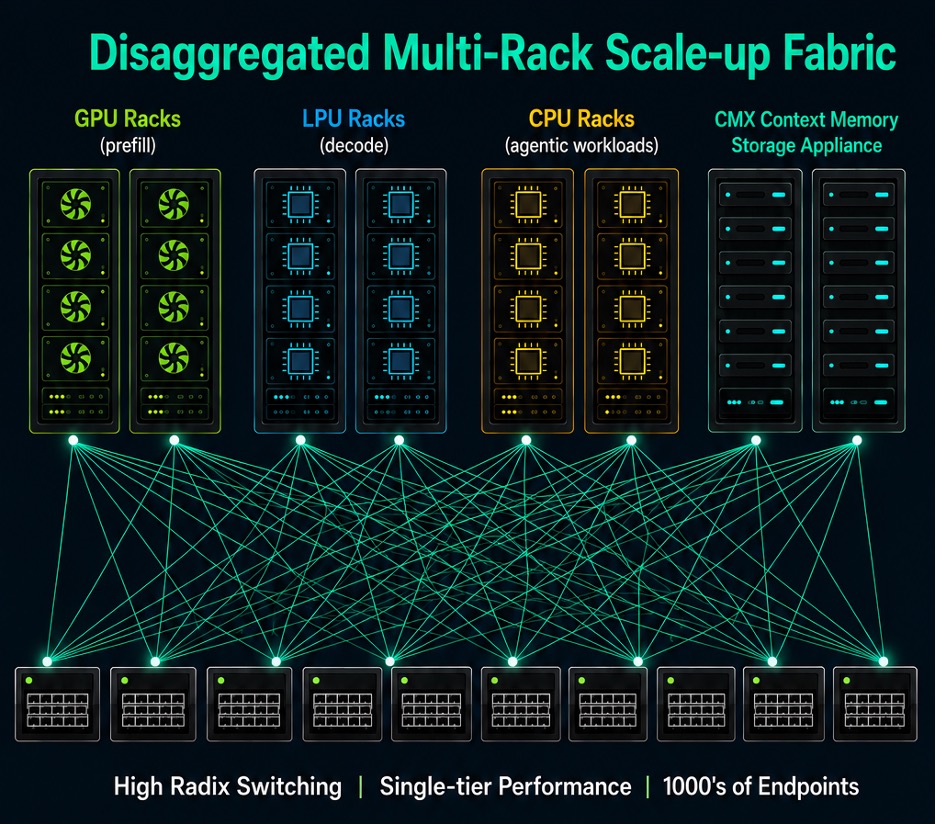Select the second blue chip in the first LPU rack

tap(300, 257)
